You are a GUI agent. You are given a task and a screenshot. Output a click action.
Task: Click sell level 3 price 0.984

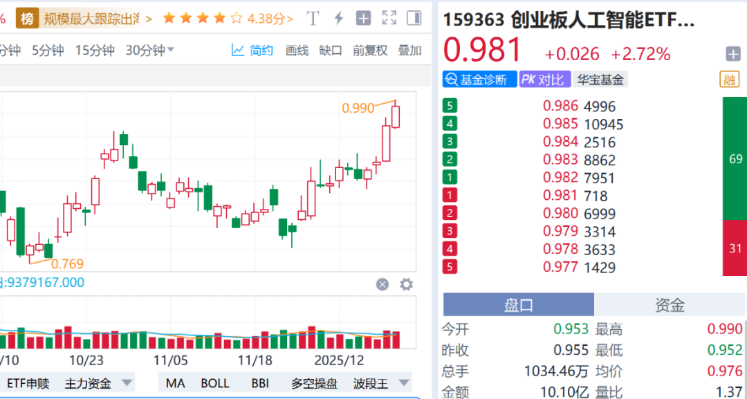[560, 142]
